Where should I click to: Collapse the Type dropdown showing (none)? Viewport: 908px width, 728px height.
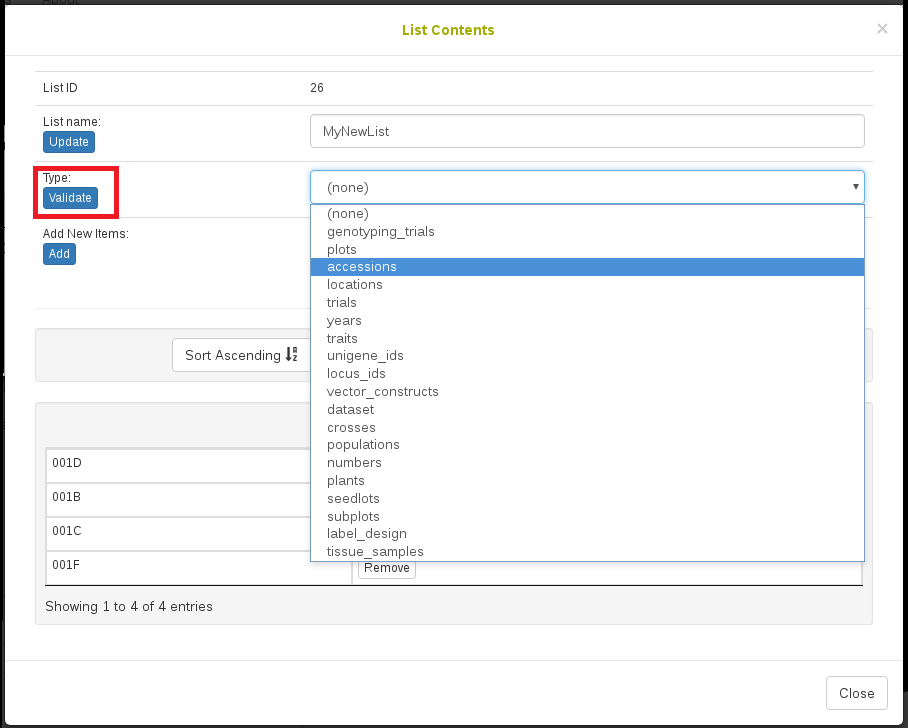click(587, 188)
